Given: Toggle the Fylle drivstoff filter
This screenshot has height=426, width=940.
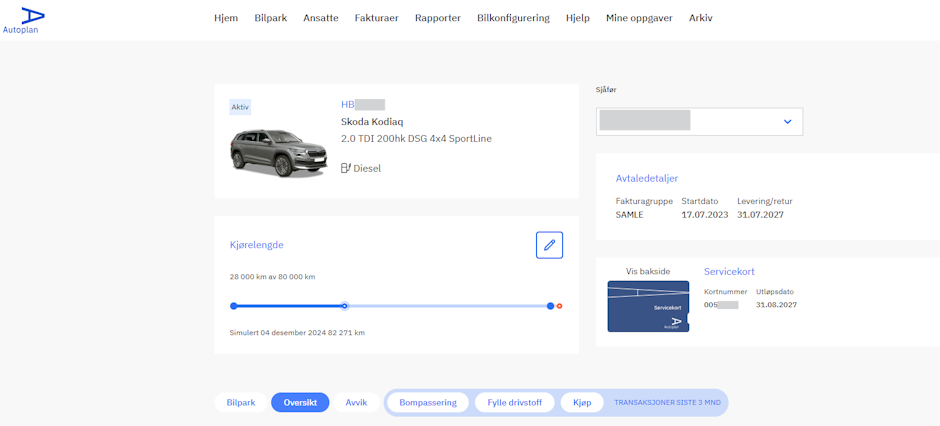Looking at the screenshot, I should point(514,403).
